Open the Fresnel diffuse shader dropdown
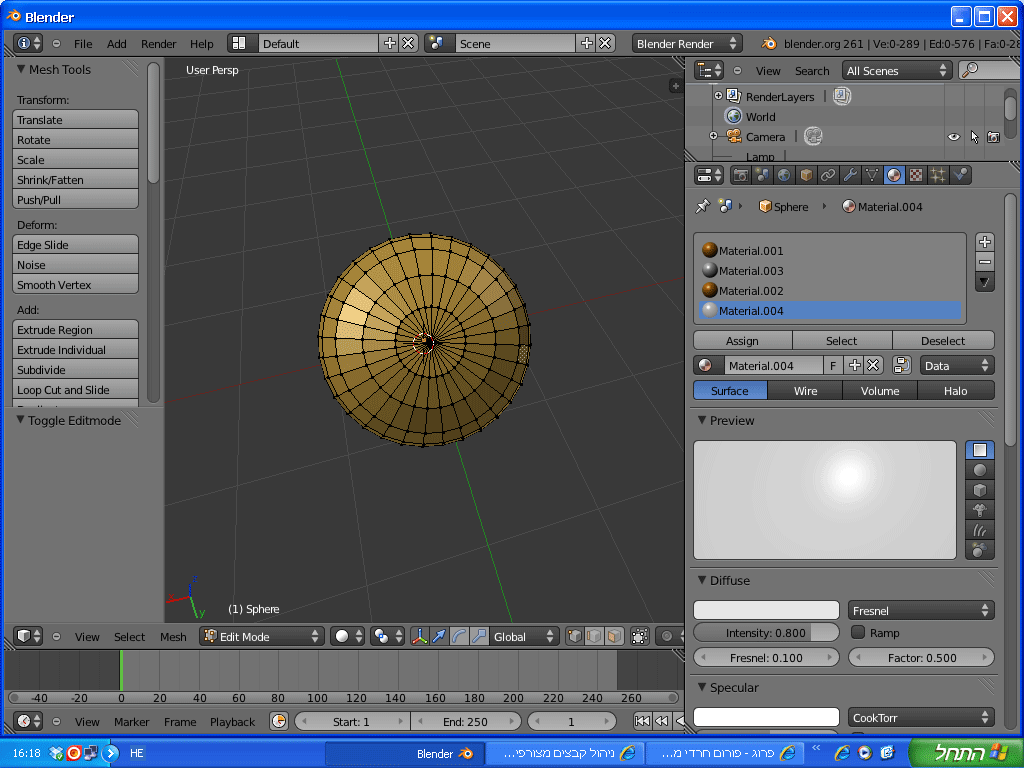The width and height of the screenshot is (1024, 768). pyautogui.click(x=920, y=610)
